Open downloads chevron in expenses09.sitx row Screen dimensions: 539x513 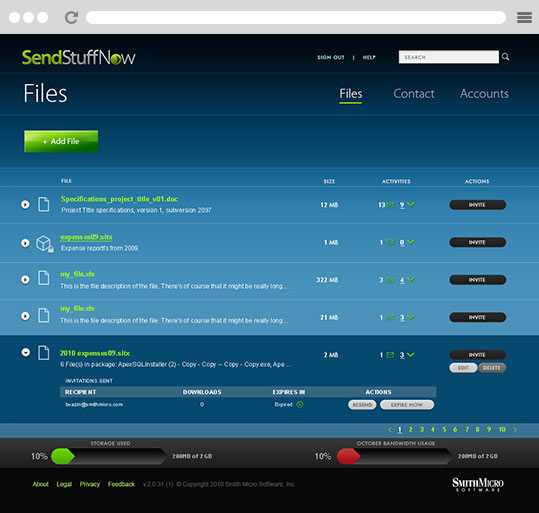coord(410,242)
